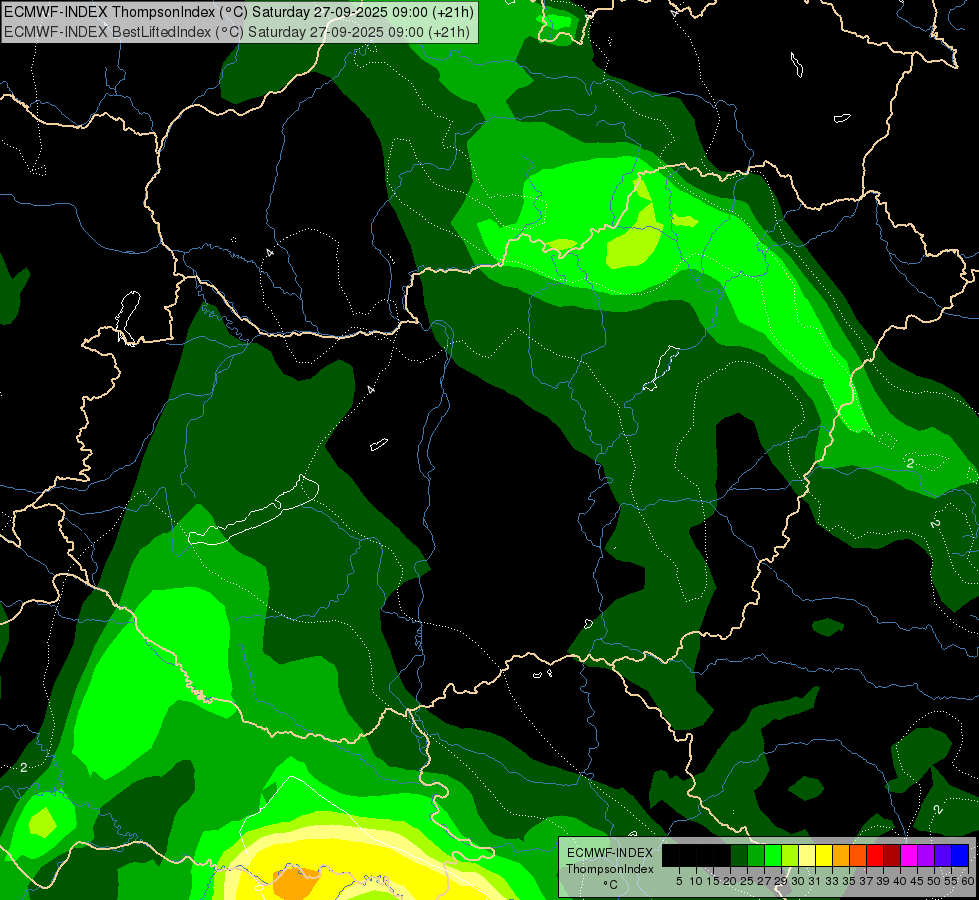This screenshot has width=979, height=900.
Task: Click the legend scale value 25
Action: [747, 881]
